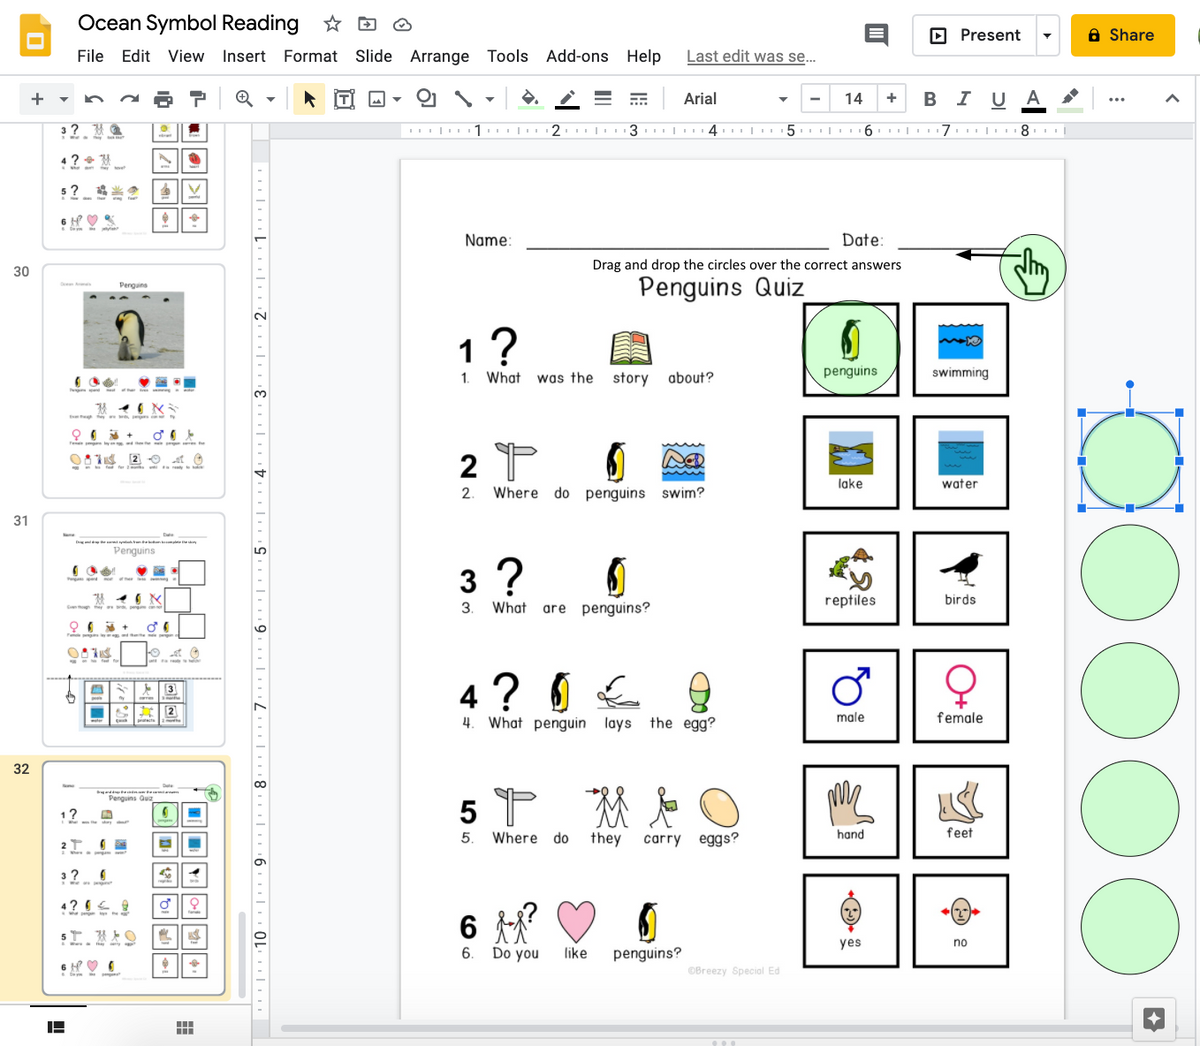
Task: Open the comment history icon
Action: tap(876, 35)
